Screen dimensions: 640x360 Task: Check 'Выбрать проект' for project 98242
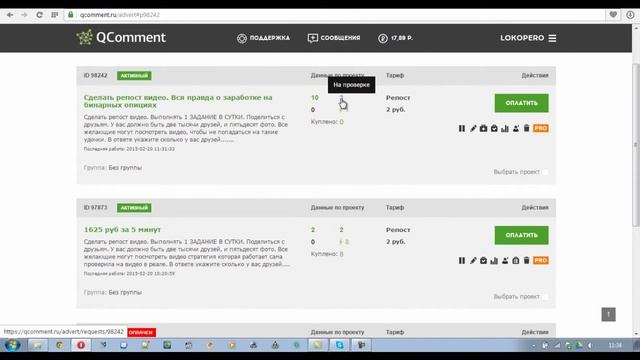pos(545,172)
